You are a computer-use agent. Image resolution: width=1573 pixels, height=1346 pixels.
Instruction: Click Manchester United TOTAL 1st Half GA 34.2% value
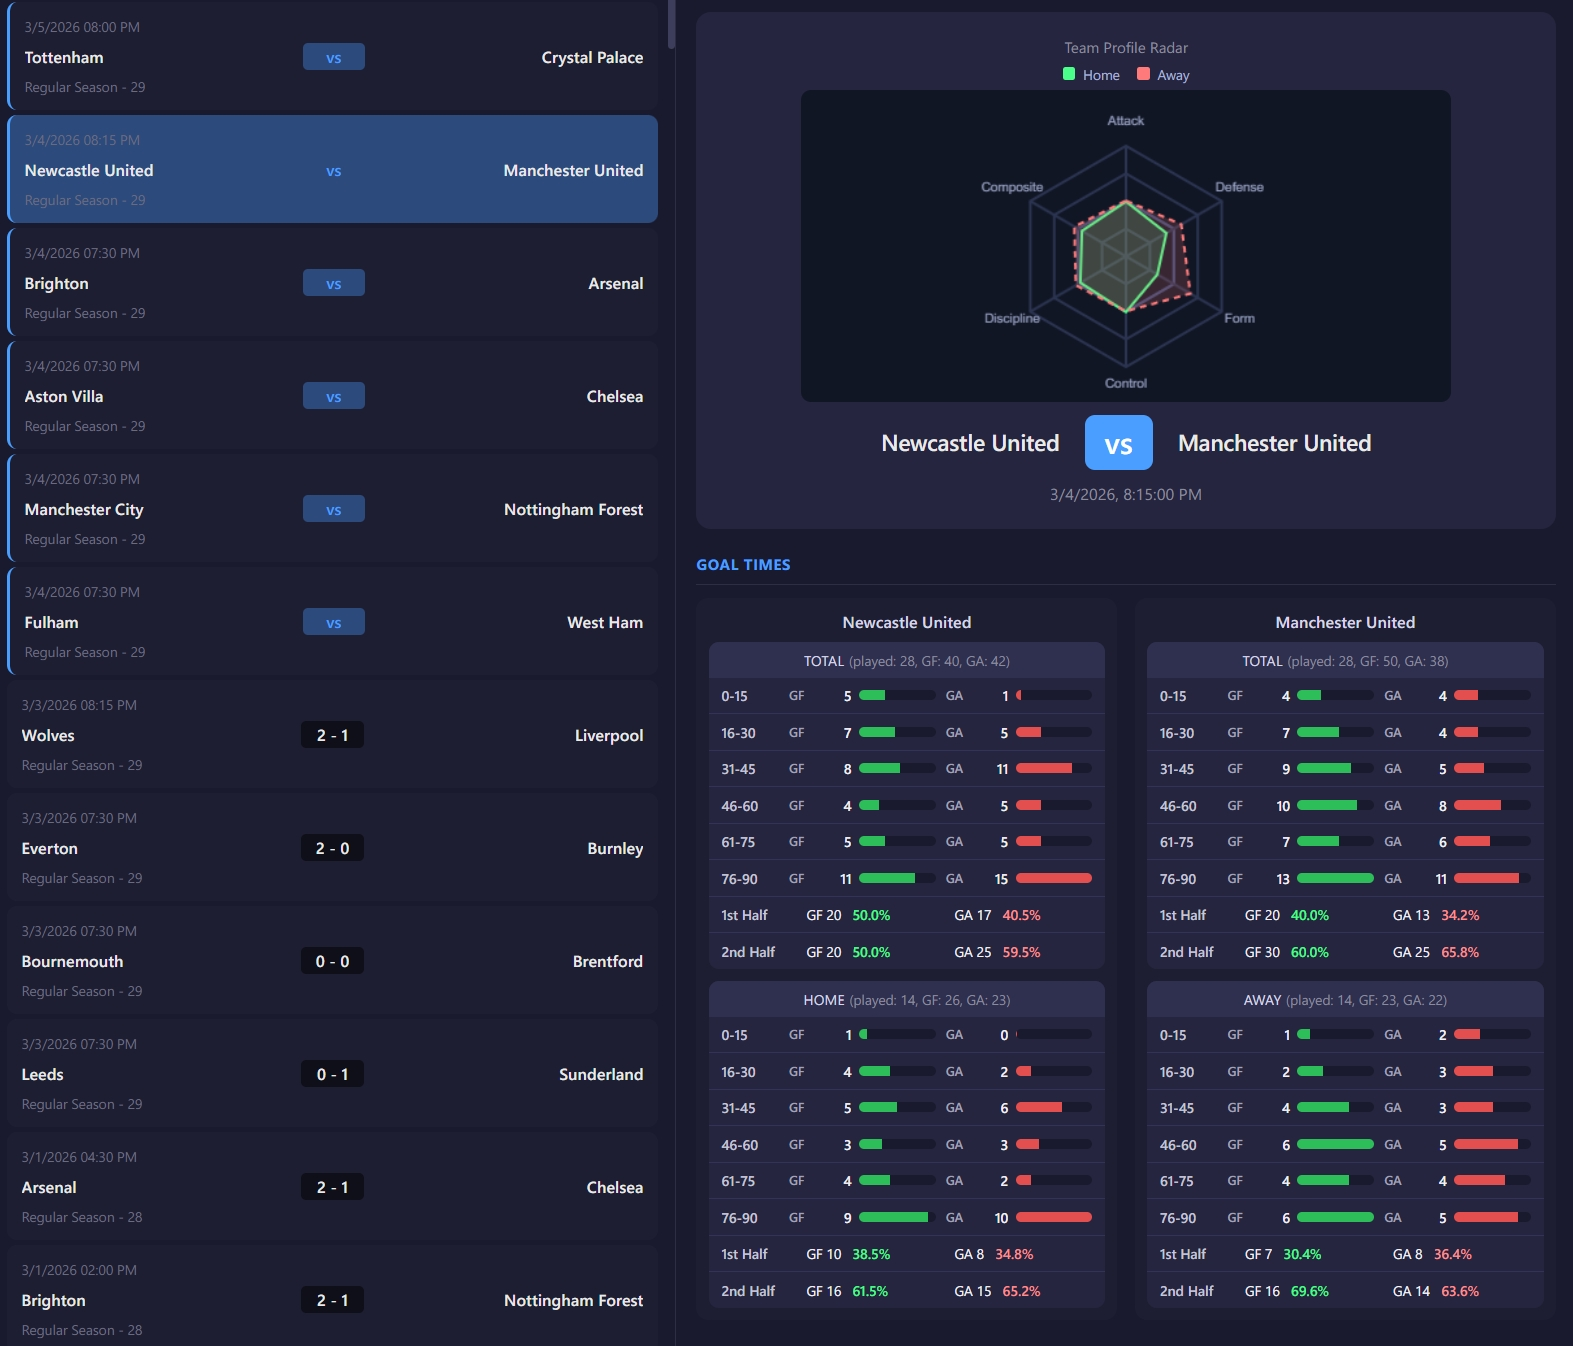[x=1460, y=915]
